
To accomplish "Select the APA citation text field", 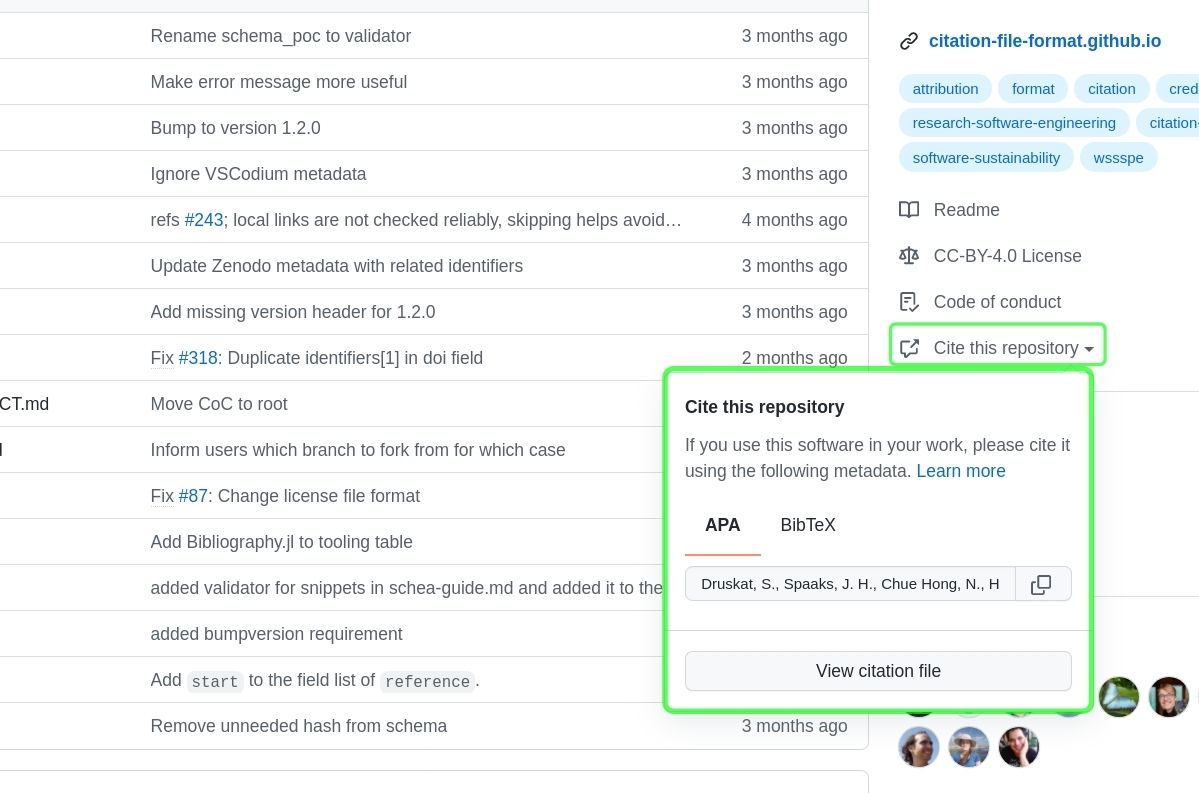I will click(x=850, y=584).
